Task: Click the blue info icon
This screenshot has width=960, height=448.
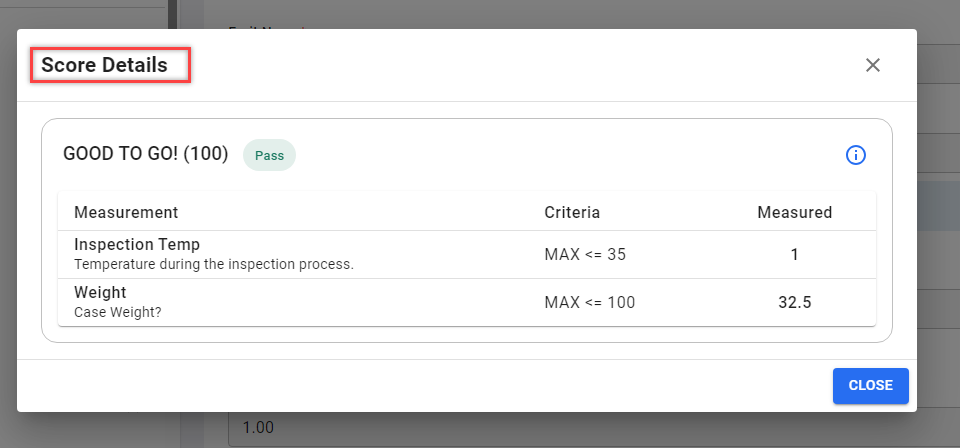Action: click(x=856, y=155)
